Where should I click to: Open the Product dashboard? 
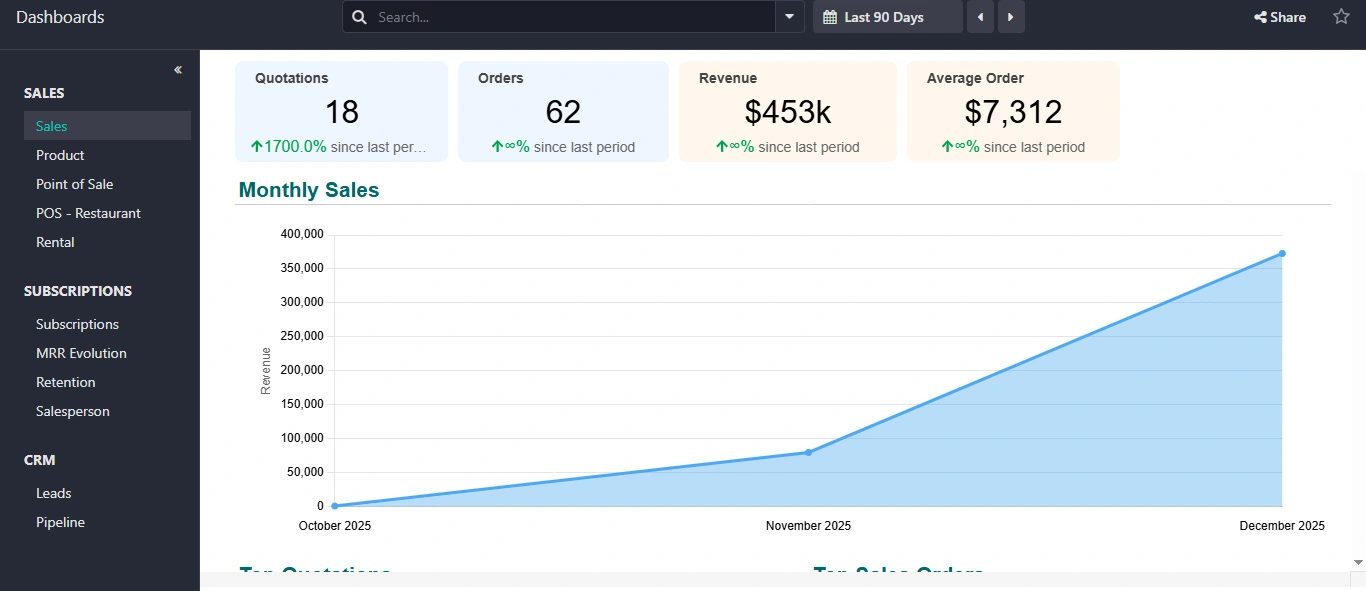click(x=60, y=155)
